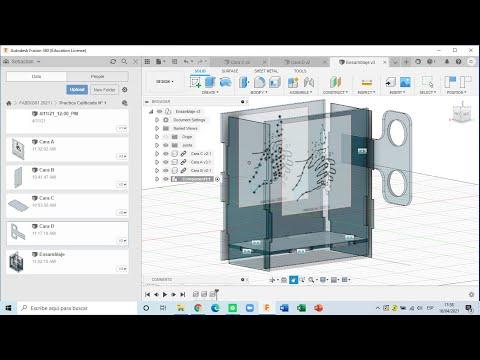The image size is (480, 360).
Task: Click the Redo arrow
Action: (x=200, y=61)
